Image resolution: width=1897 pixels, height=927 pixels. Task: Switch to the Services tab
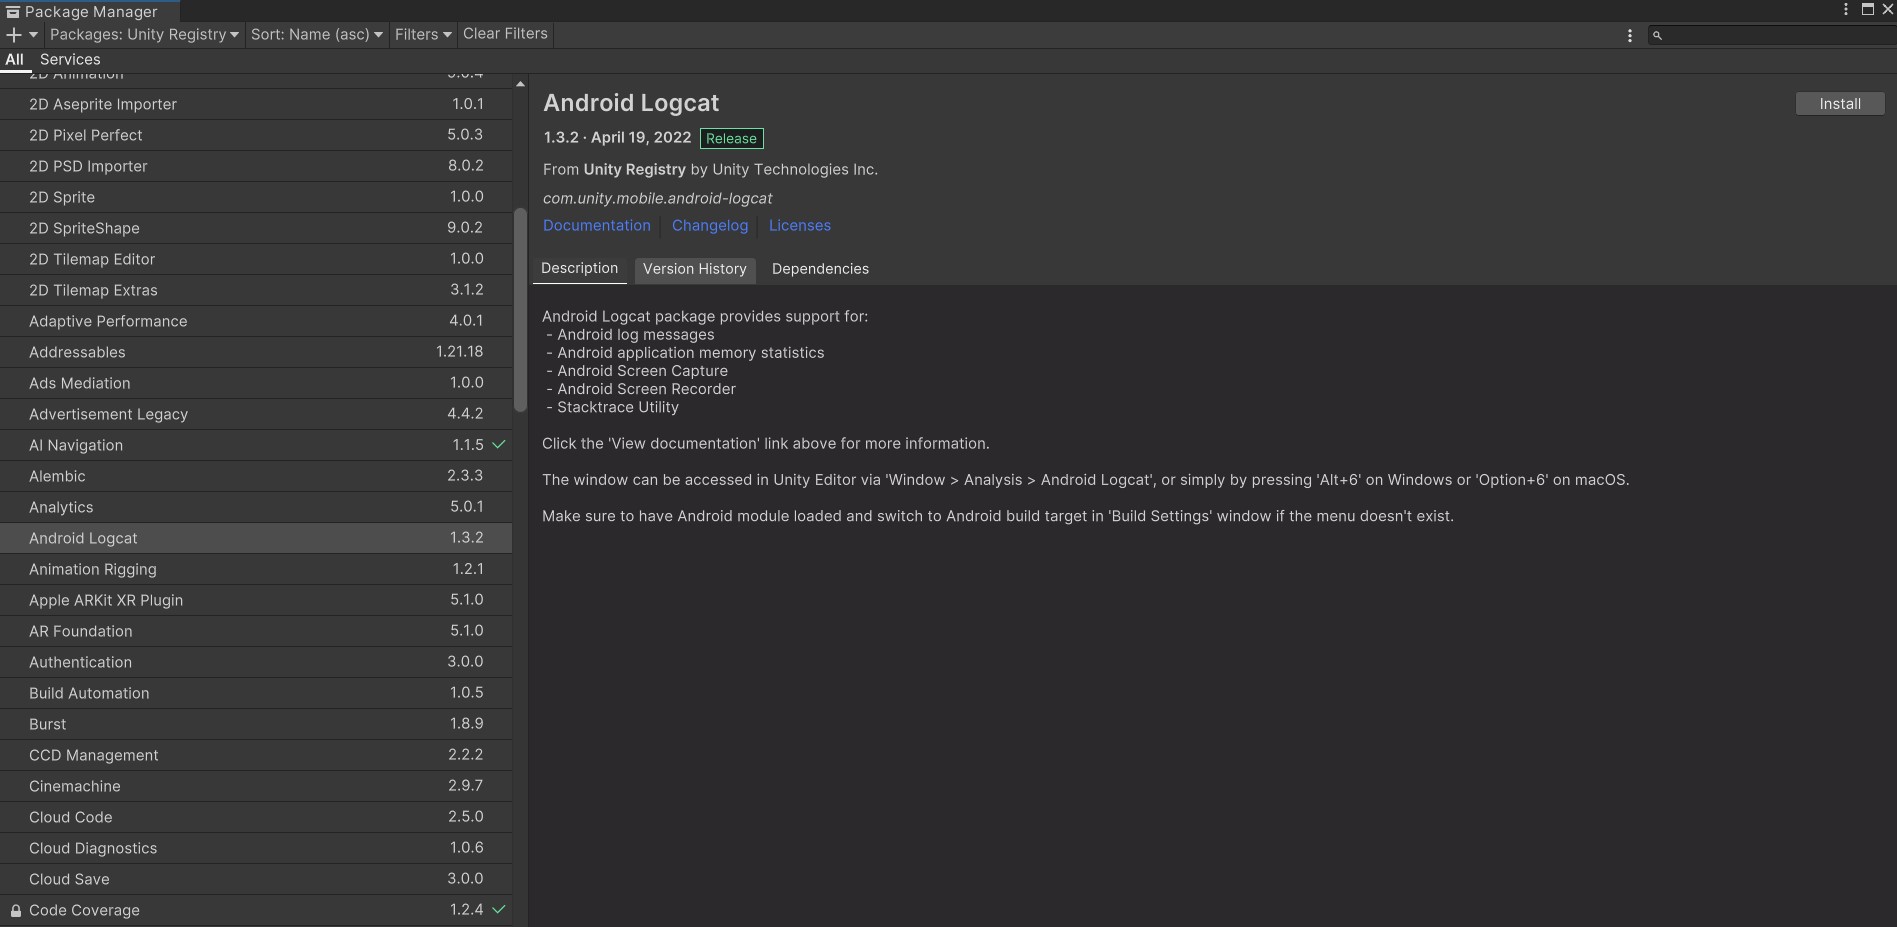[x=70, y=60]
